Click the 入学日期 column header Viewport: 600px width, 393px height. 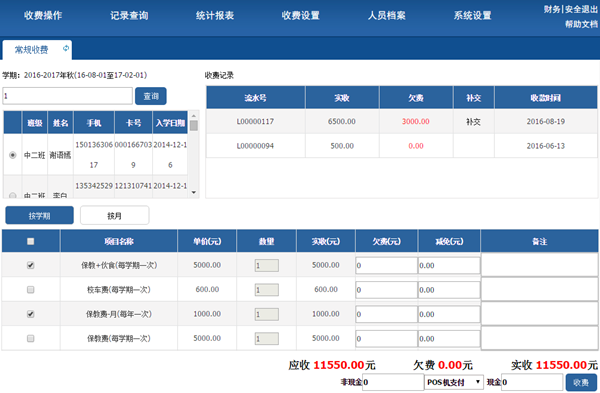(170, 123)
